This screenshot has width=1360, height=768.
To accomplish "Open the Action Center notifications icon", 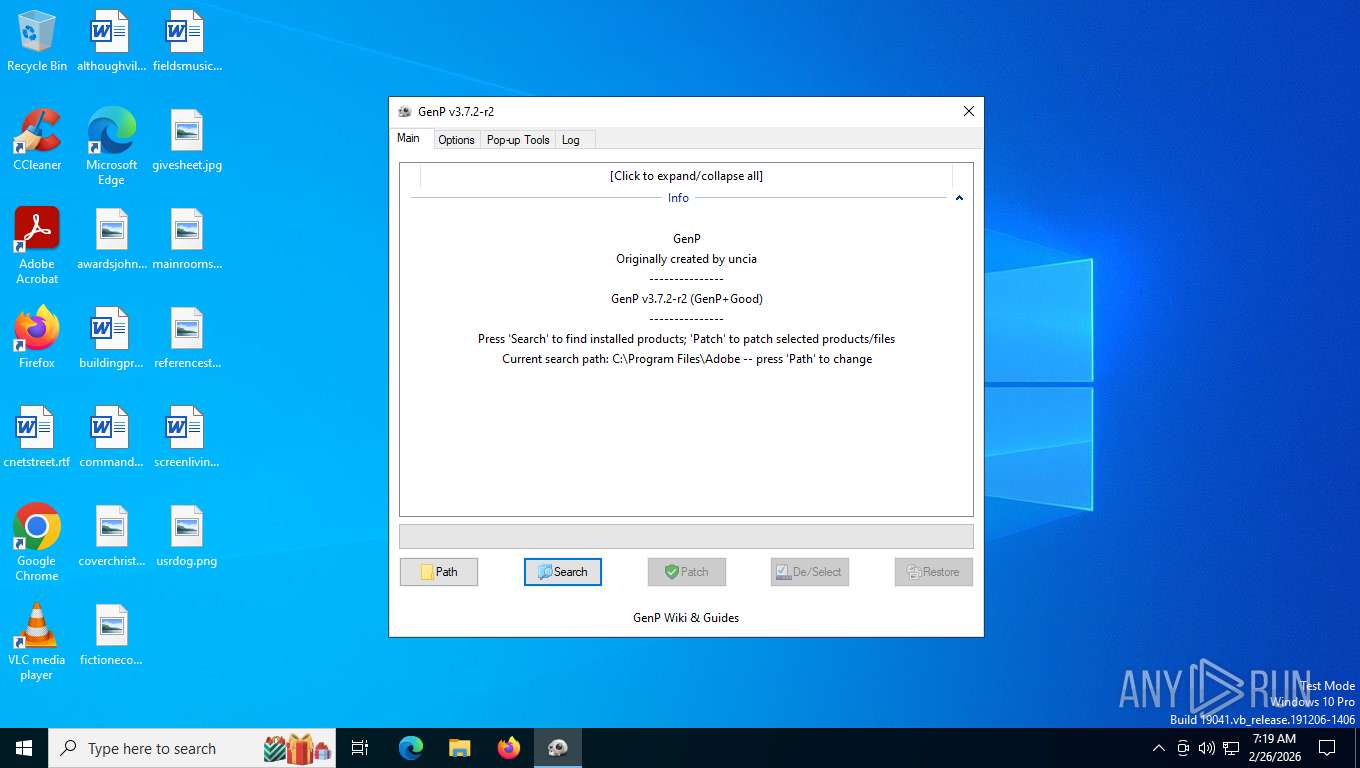I will [x=1327, y=748].
